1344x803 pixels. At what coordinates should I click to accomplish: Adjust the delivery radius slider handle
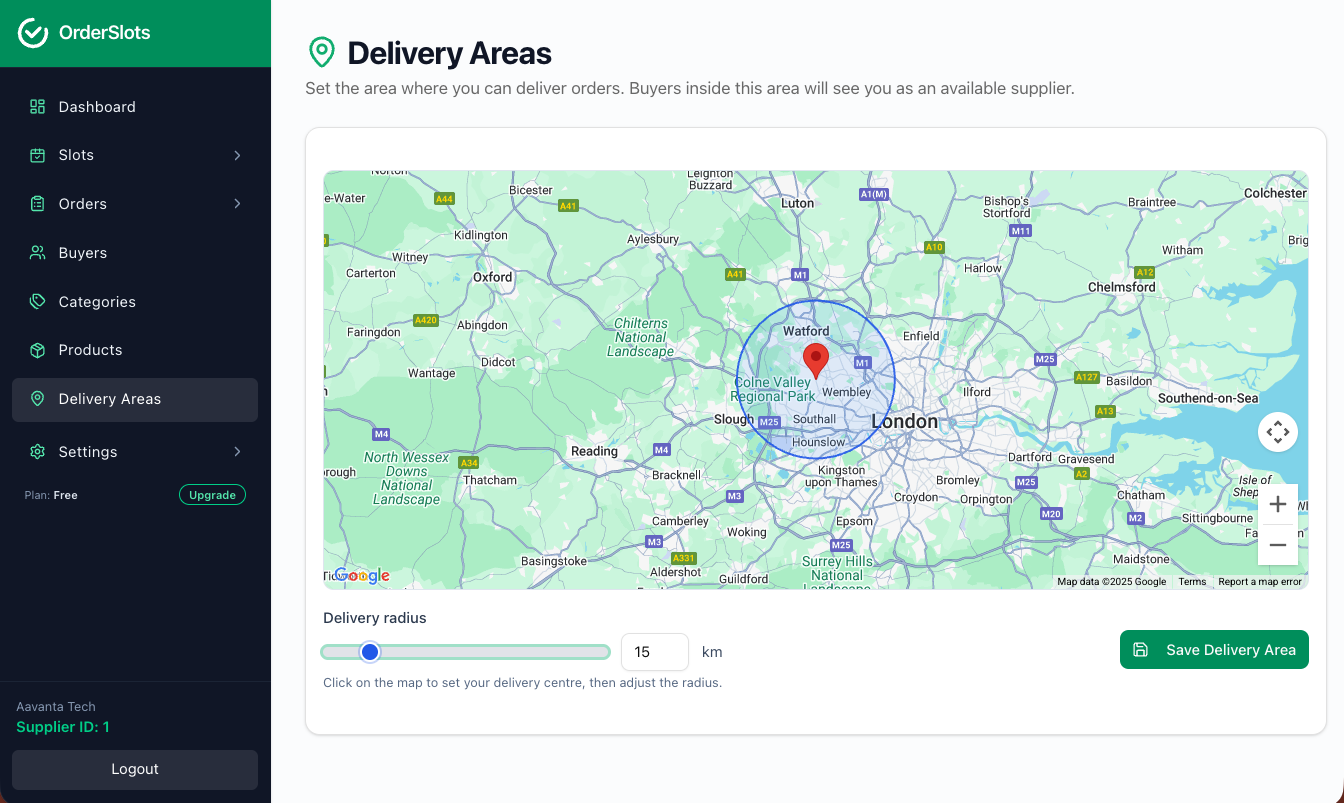coord(370,651)
